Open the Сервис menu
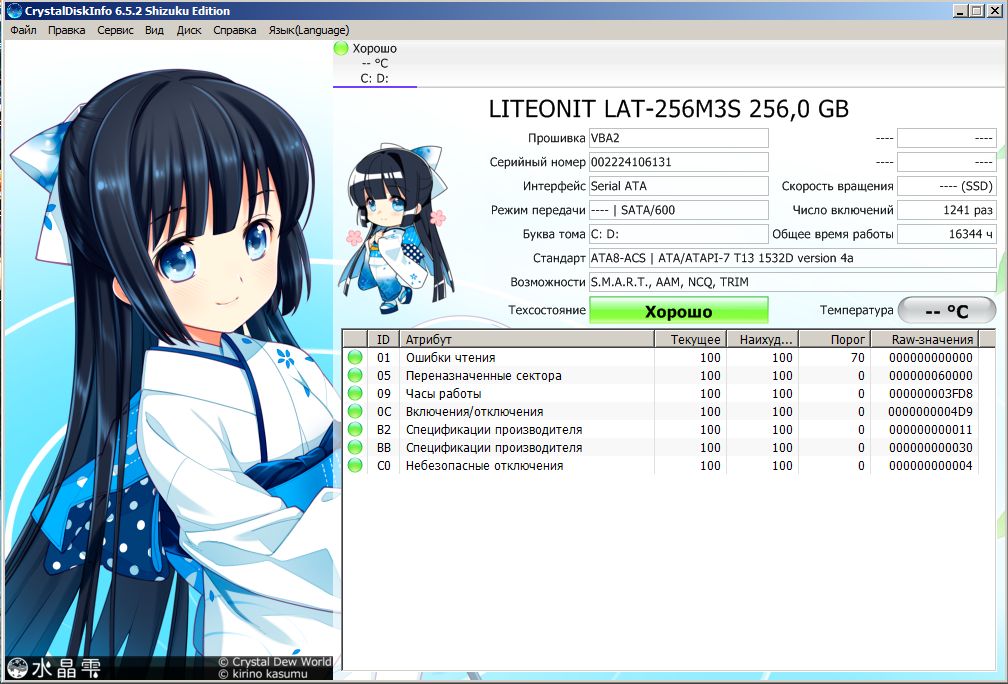This screenshot has height=684, width=1008. point(115,30)
